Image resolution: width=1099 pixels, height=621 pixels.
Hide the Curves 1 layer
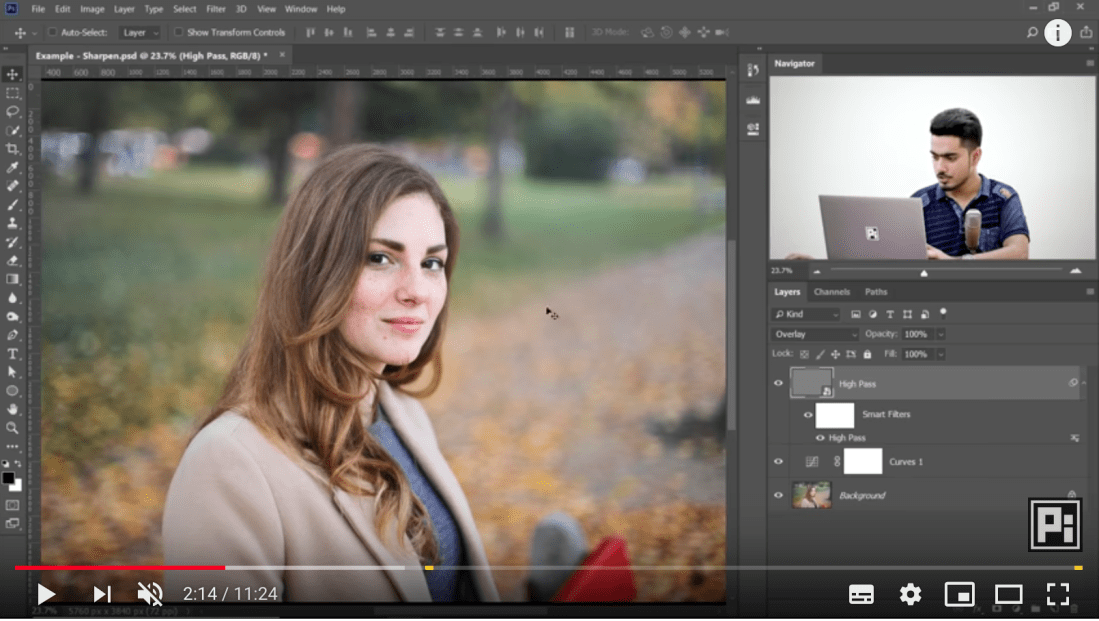(x=778, y=461)
